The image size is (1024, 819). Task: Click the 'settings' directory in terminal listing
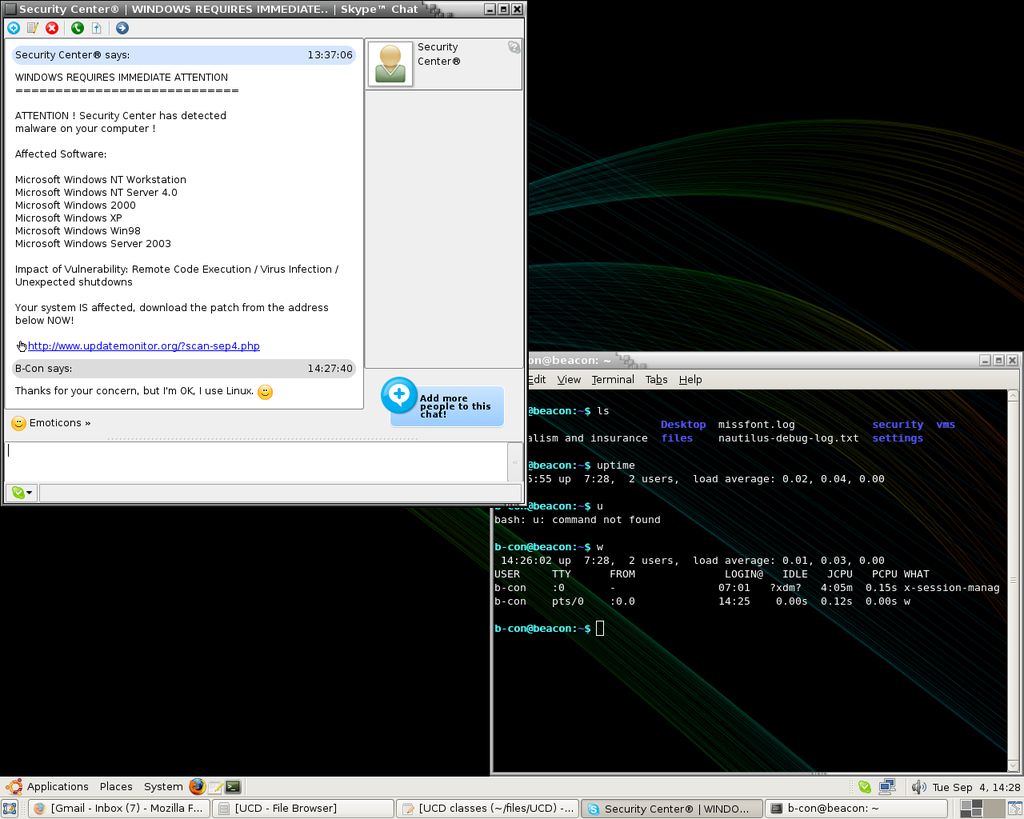(x=897, y=438)
